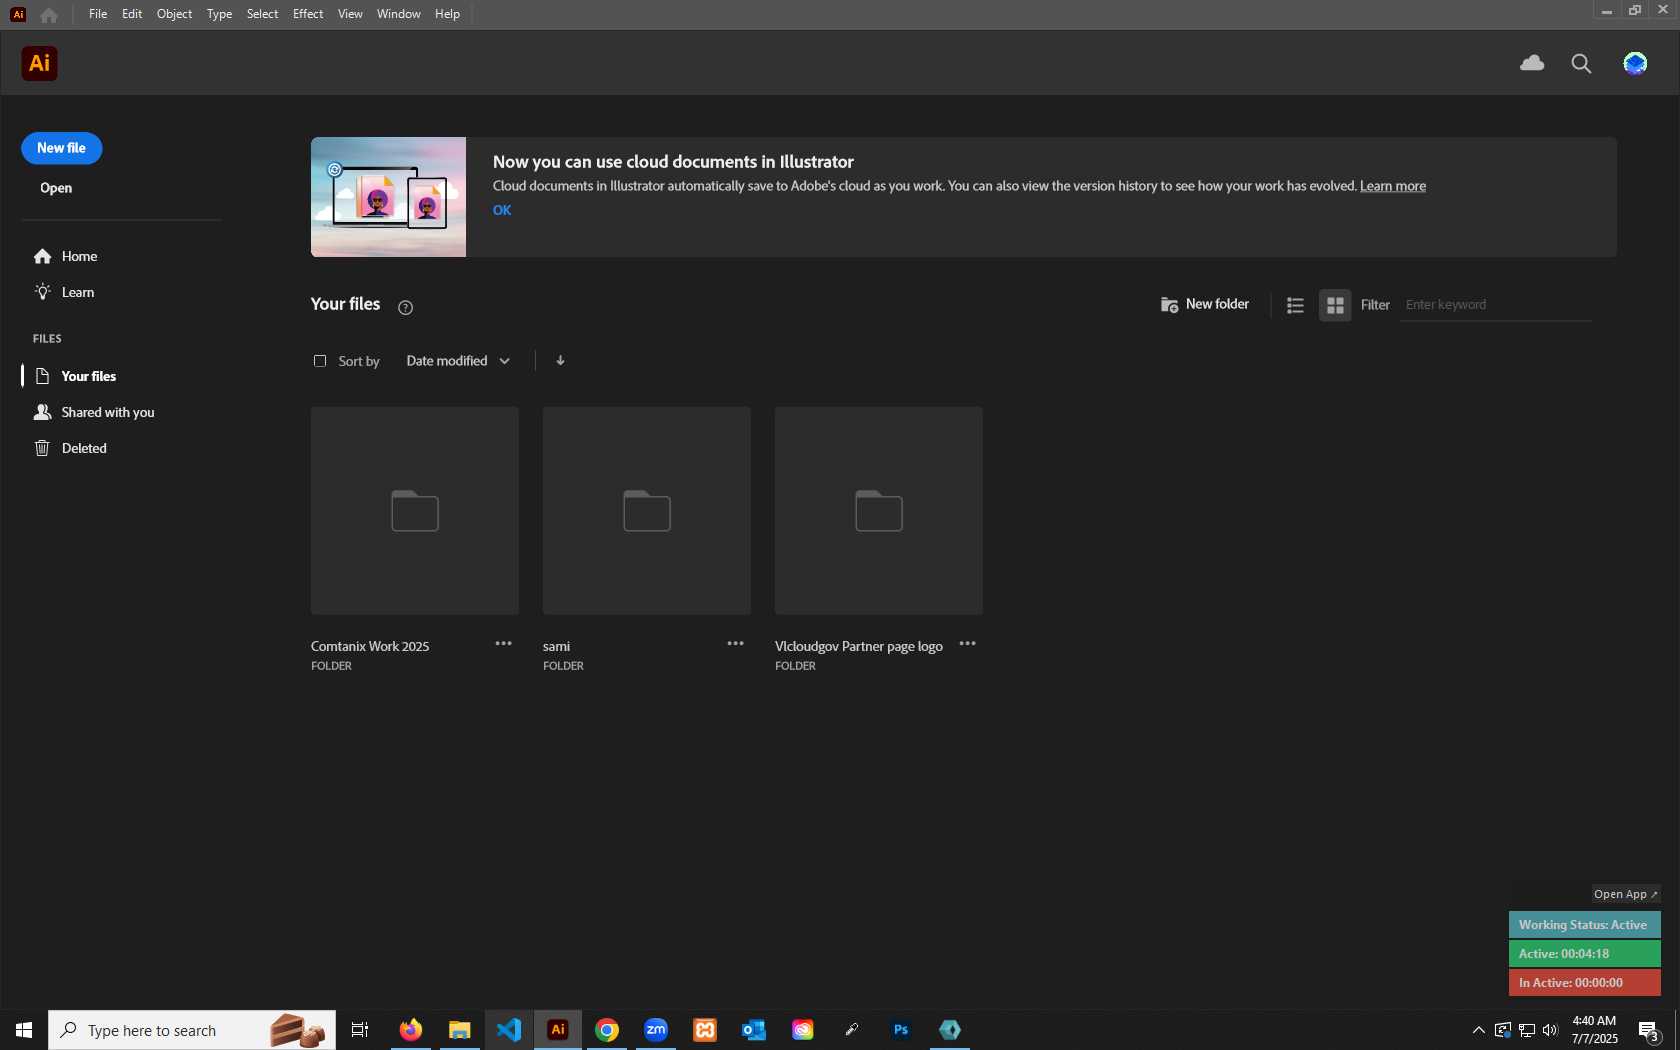
Task: Click the Open App button
Action: [x=1626, y=894]
